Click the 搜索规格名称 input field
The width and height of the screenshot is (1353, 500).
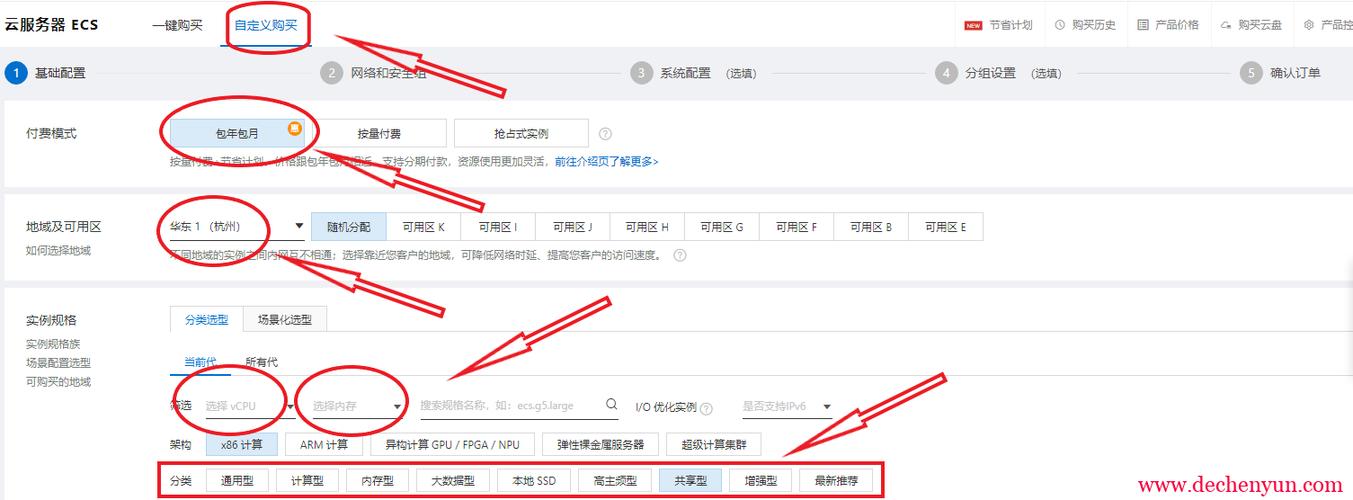point(520,405)
